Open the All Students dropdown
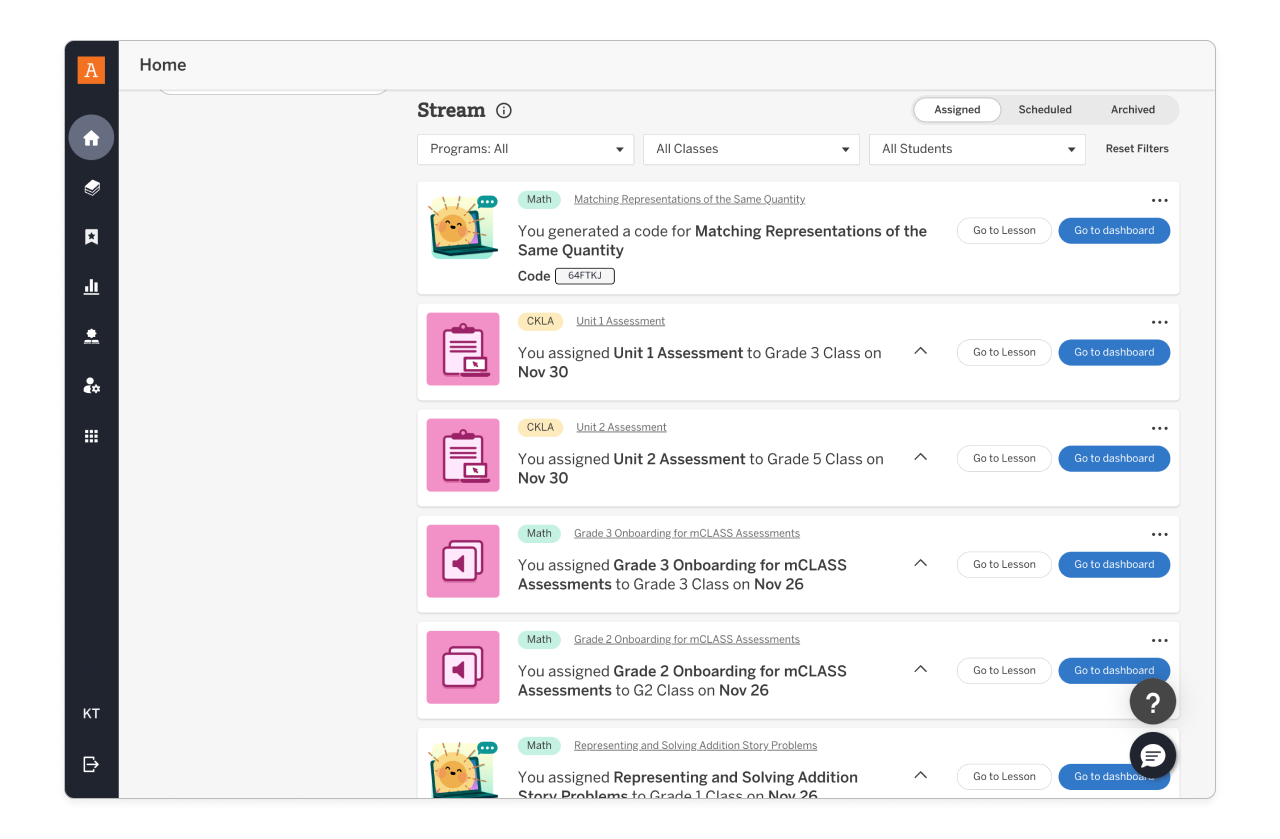The image size is (1280, 839). [x=977, y=149]
